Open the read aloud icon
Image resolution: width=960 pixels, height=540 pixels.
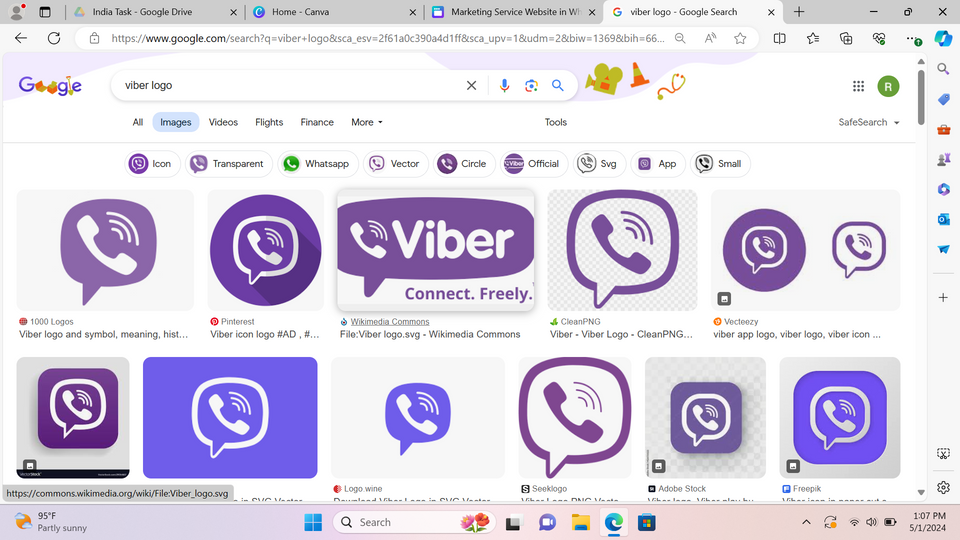[x=710, y=38]
